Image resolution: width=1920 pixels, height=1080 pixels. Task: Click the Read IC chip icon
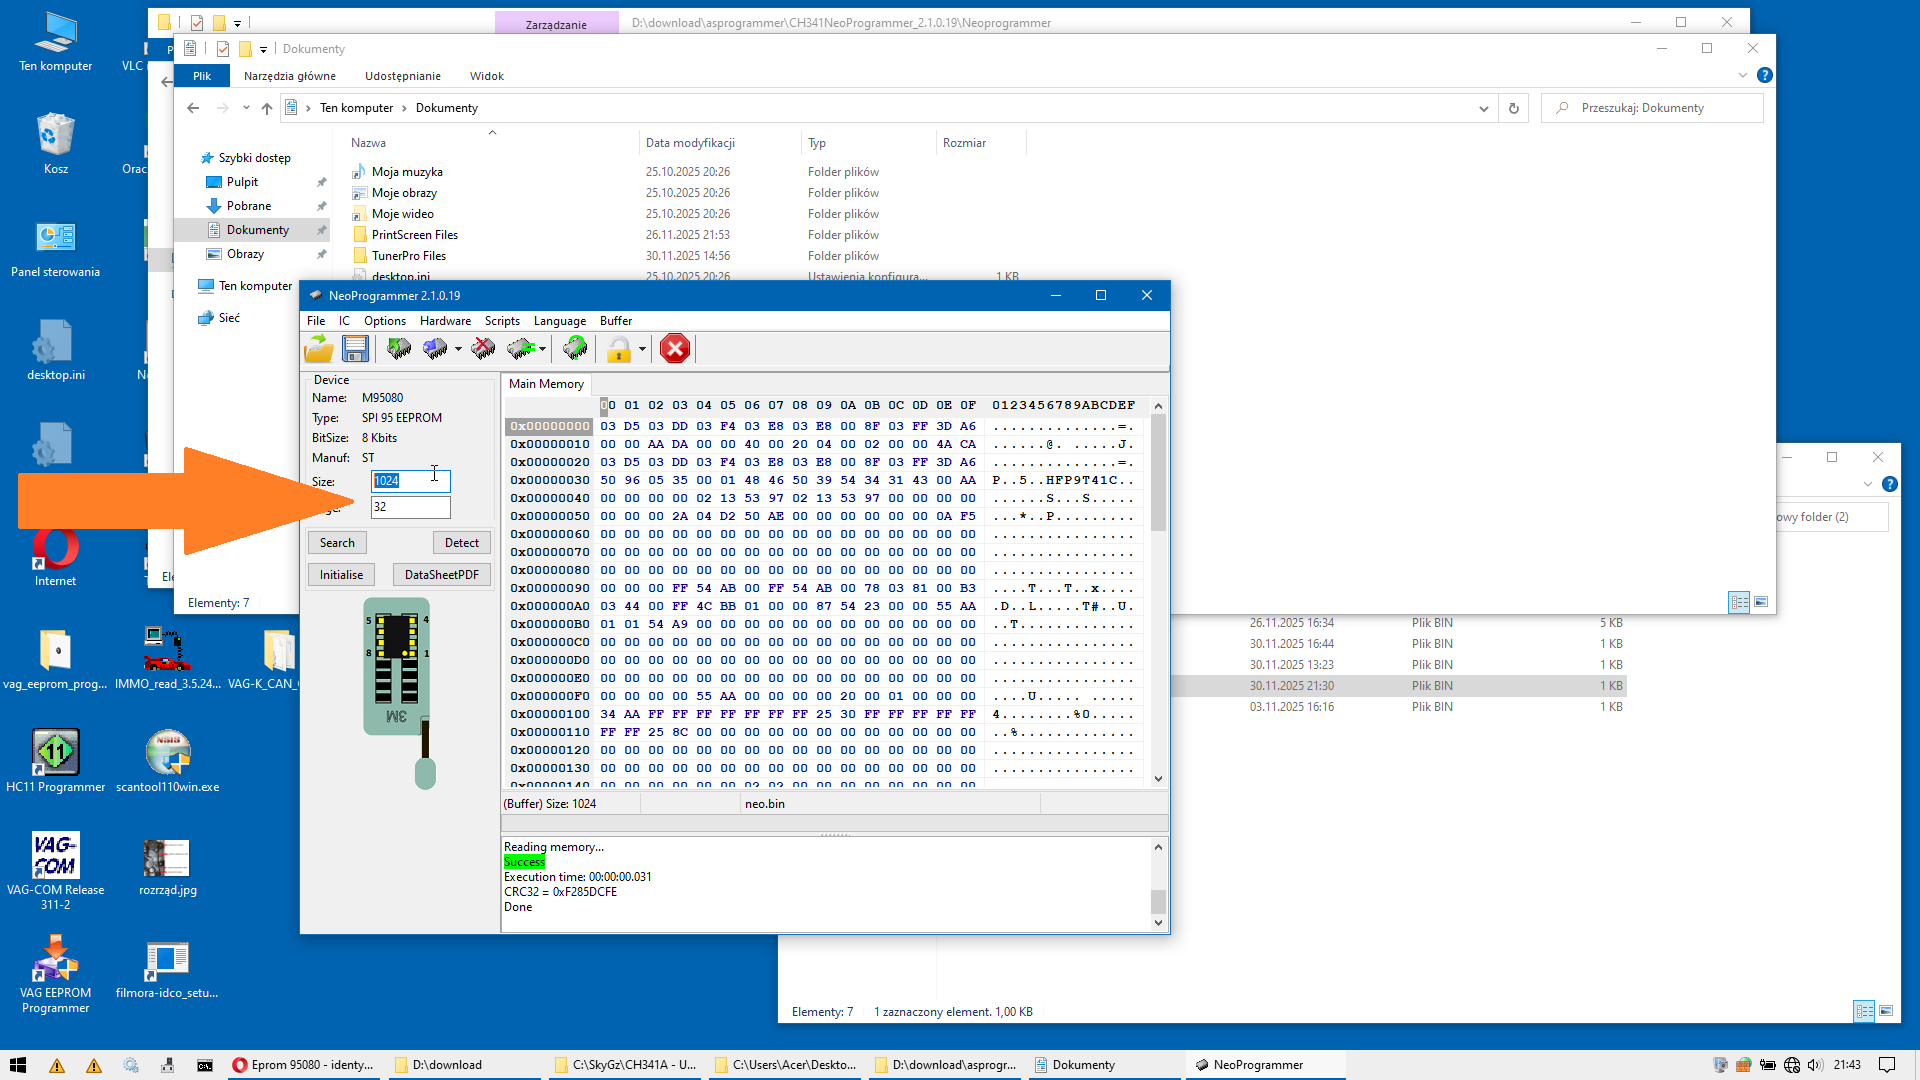(x=399, y=349)
